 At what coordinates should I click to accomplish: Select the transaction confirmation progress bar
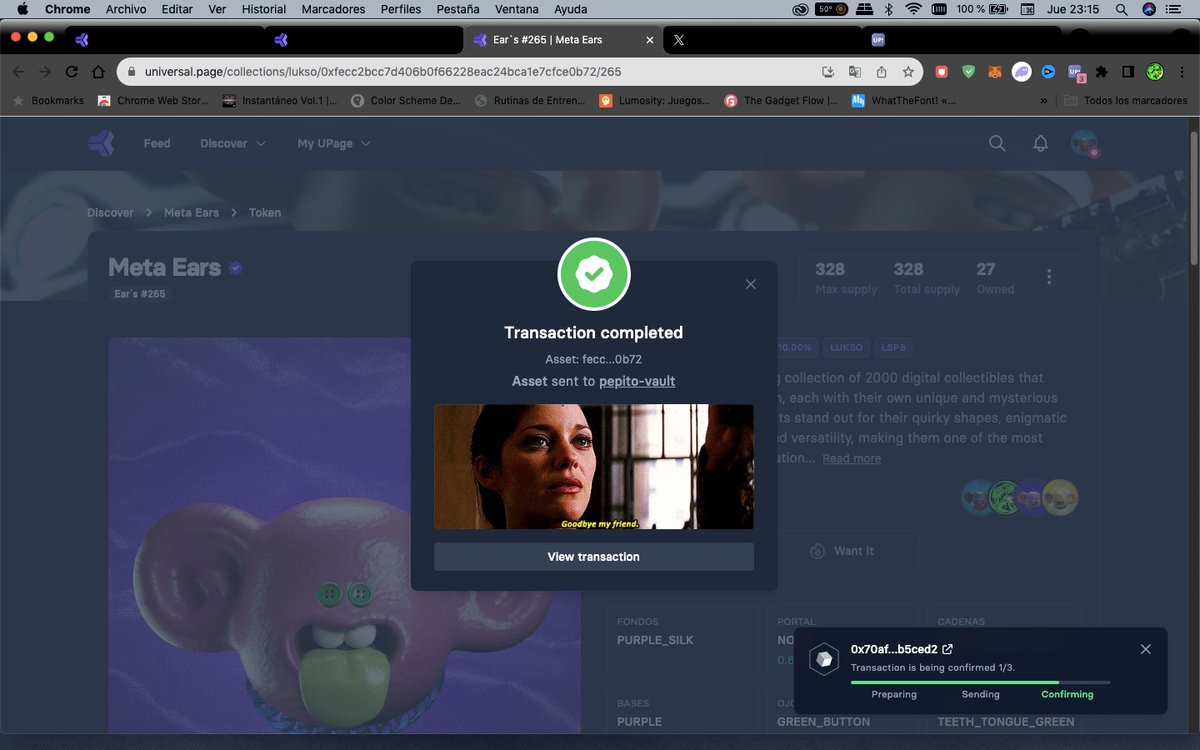pyautogui.click(x=980, y=682)
